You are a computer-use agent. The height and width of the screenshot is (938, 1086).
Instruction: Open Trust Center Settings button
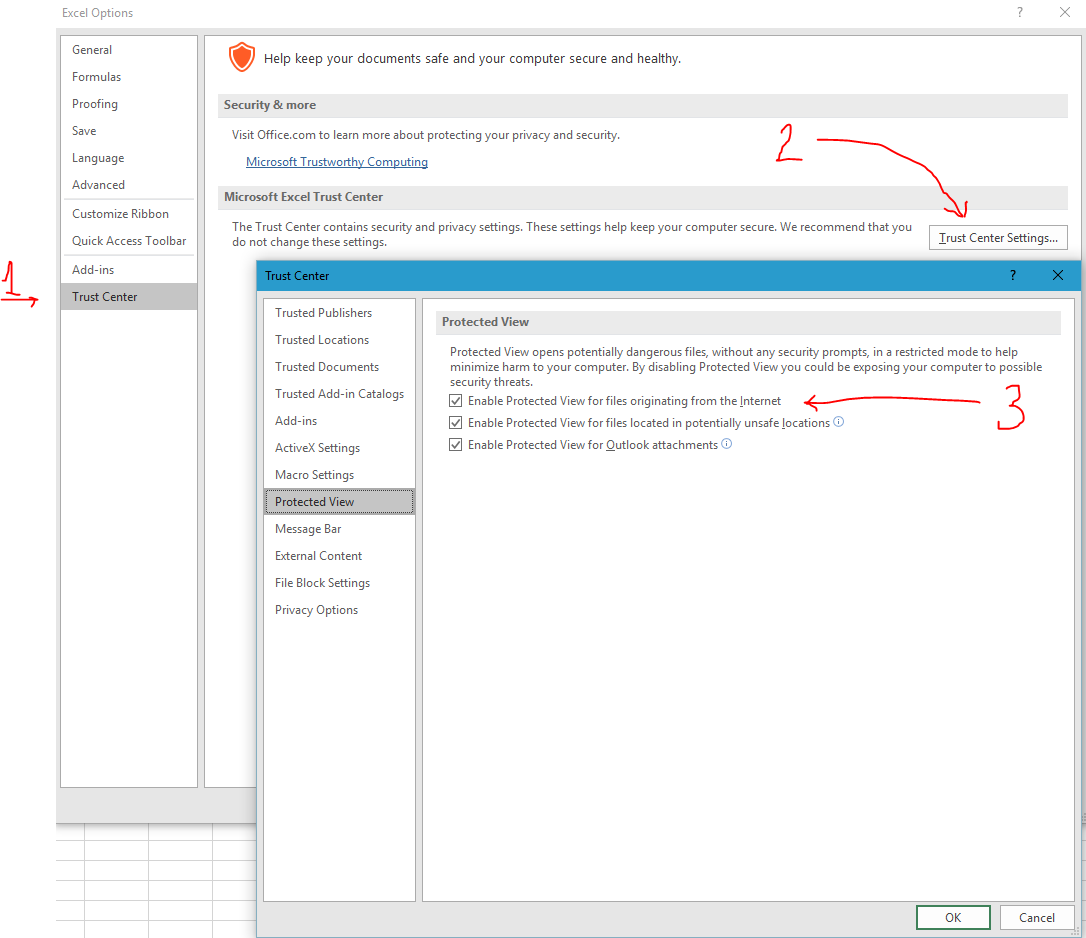point(998,238)
